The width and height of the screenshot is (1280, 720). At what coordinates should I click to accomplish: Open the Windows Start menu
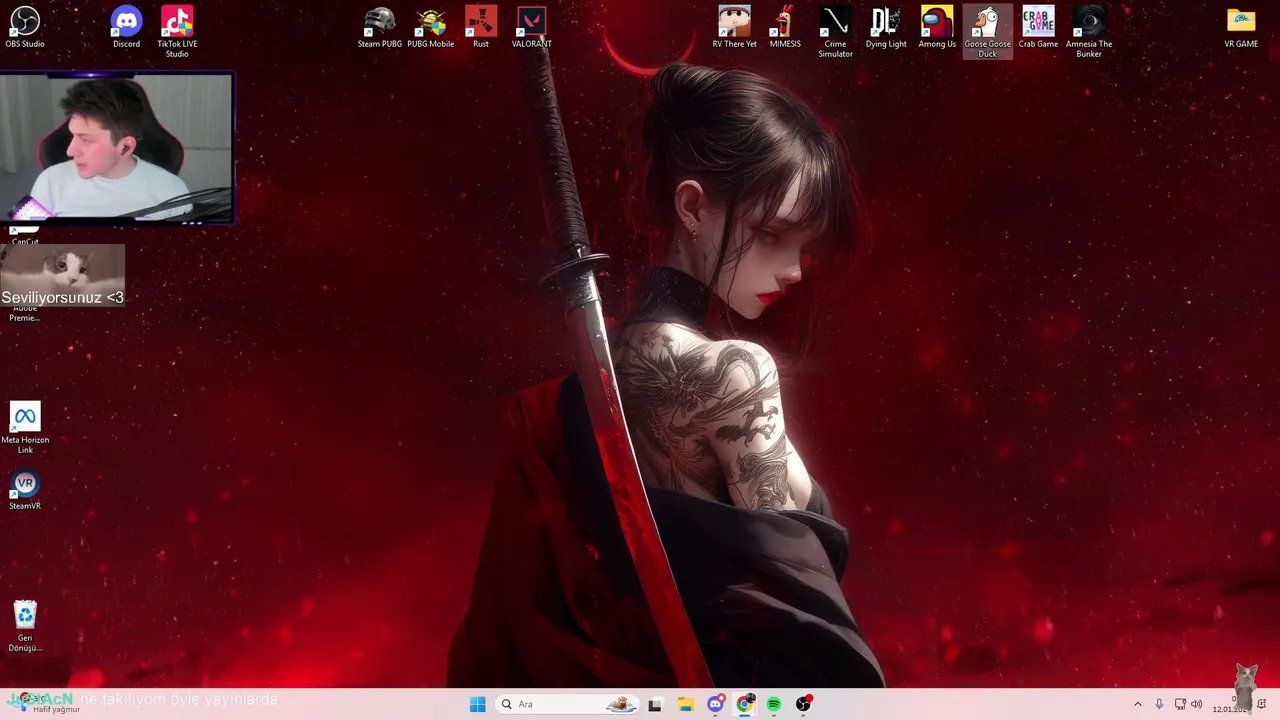477,704
